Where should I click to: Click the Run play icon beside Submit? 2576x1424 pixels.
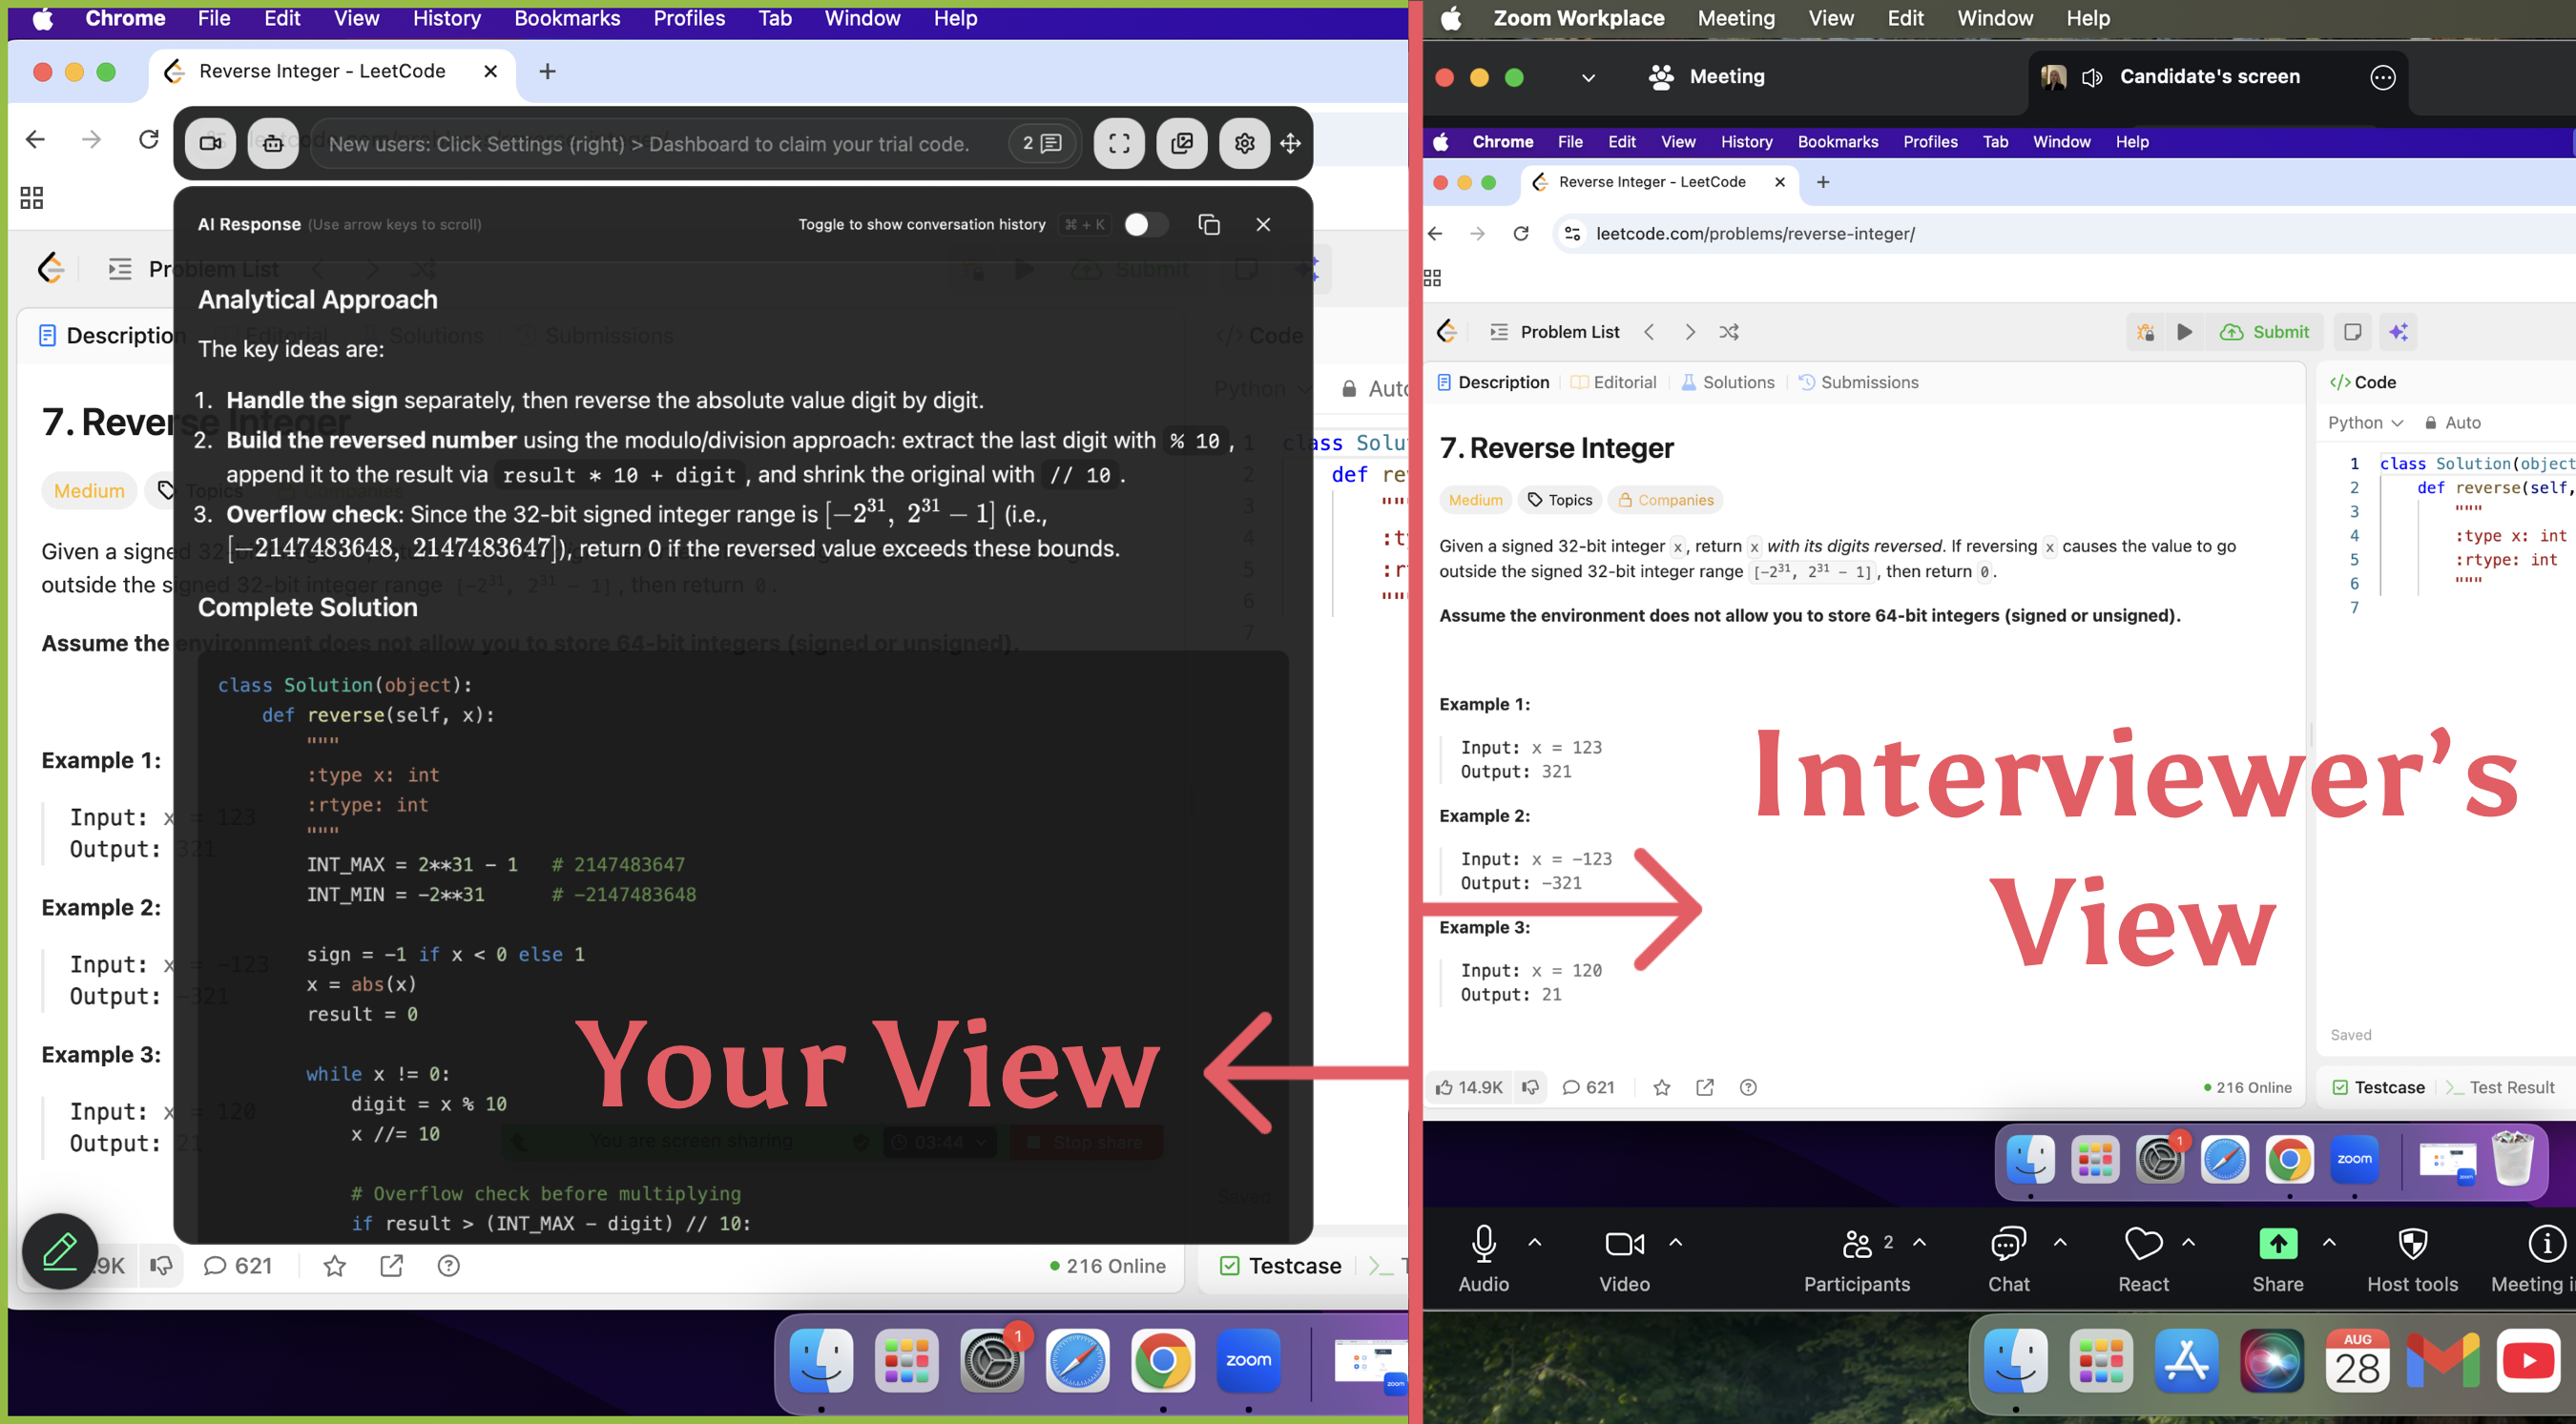2185,332
